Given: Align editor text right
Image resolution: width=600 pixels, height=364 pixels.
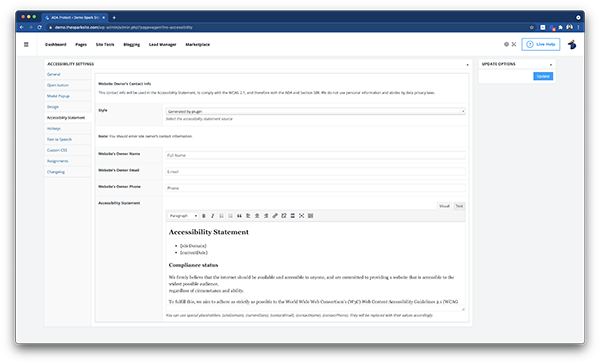Looking at the screenshot, I should pyautogui.click(x=266, y=216).
